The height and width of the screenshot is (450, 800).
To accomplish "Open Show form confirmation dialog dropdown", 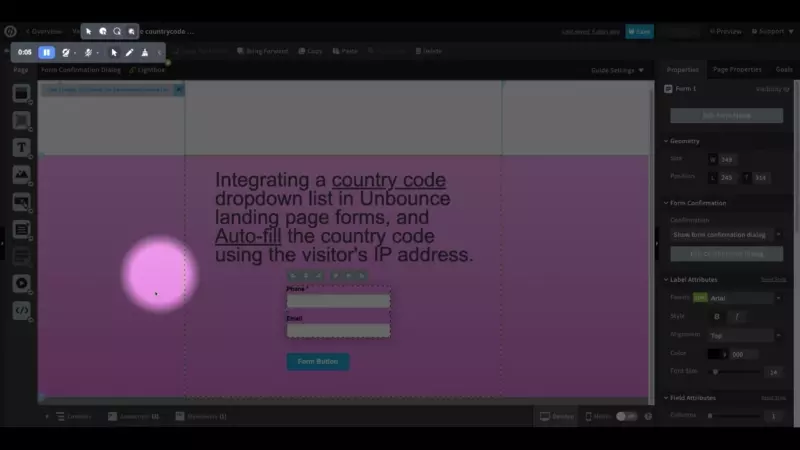I will pos(727,235).
